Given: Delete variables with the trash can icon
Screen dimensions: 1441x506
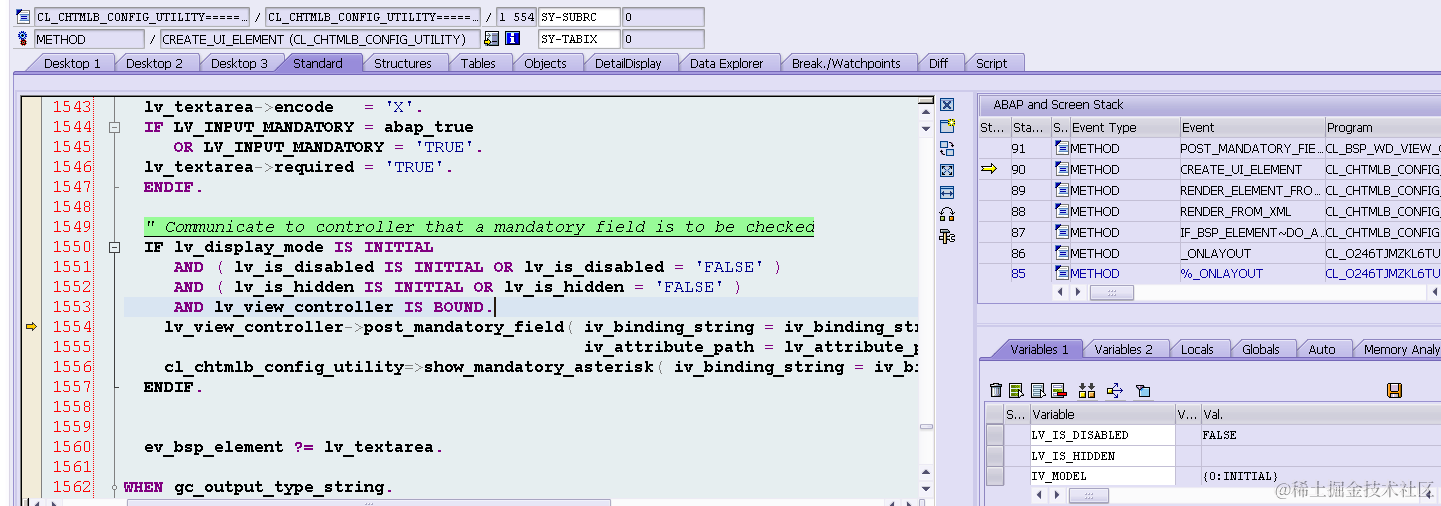Looking at the screenshot, I should 995,390.
